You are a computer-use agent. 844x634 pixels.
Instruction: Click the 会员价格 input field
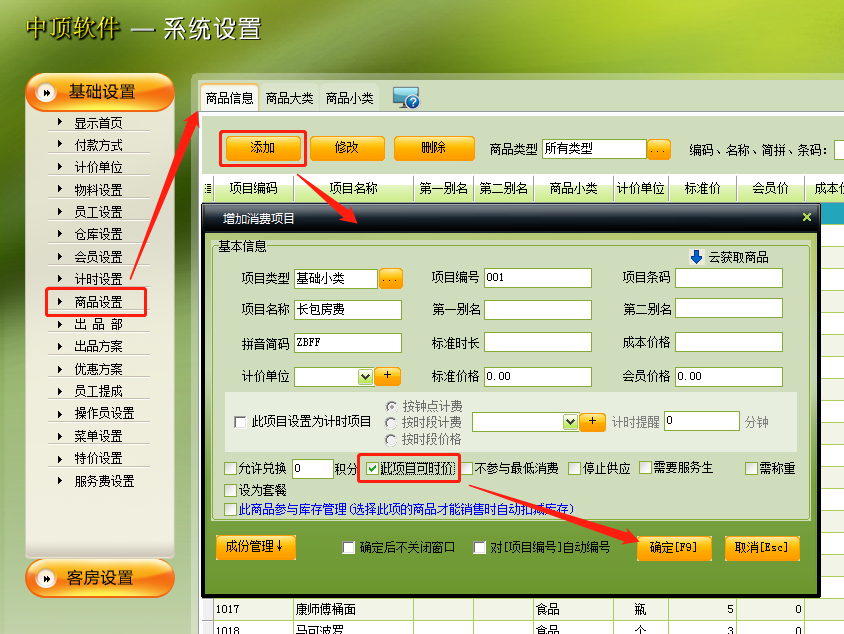click(x=729, y=377)
